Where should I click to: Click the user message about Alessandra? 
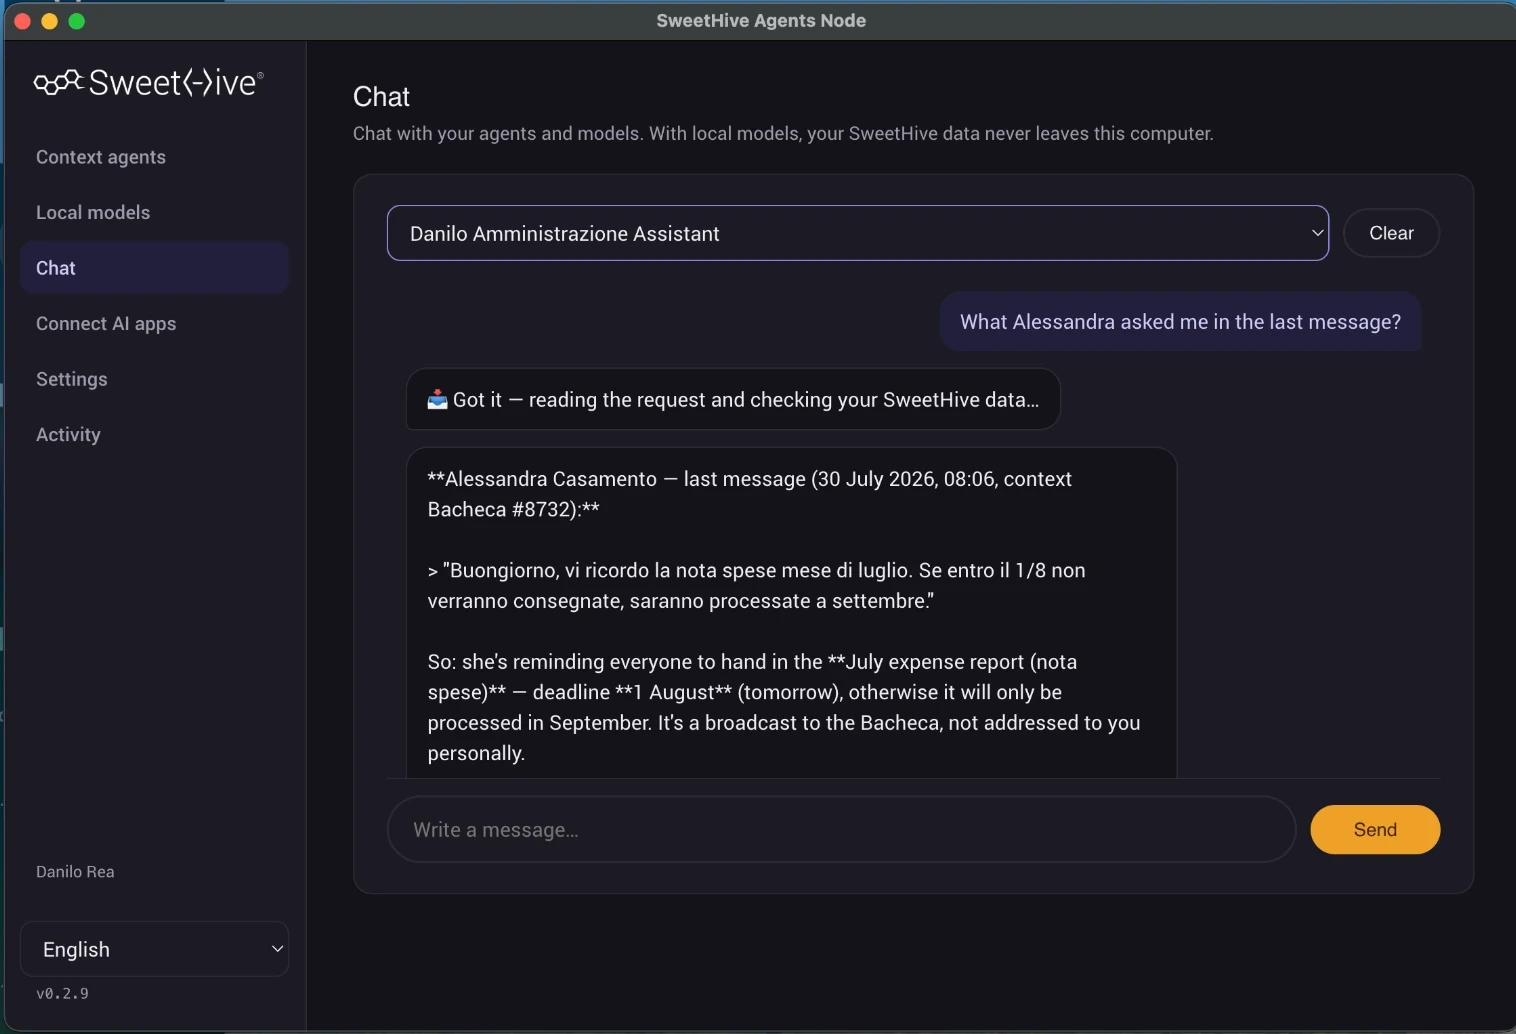point(1180,322)
